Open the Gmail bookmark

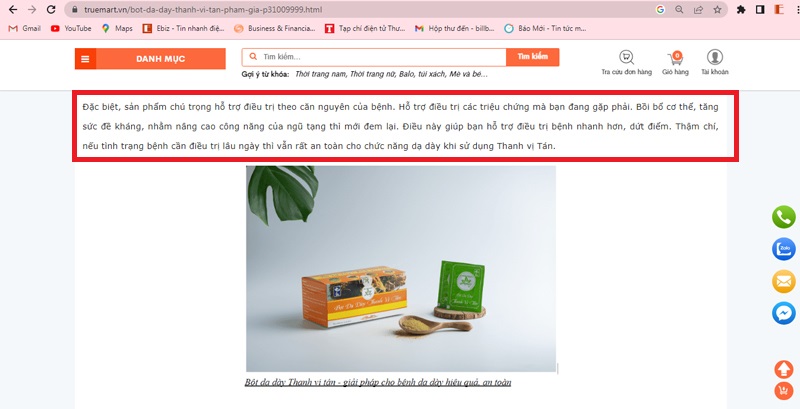[x=24, y=29]
